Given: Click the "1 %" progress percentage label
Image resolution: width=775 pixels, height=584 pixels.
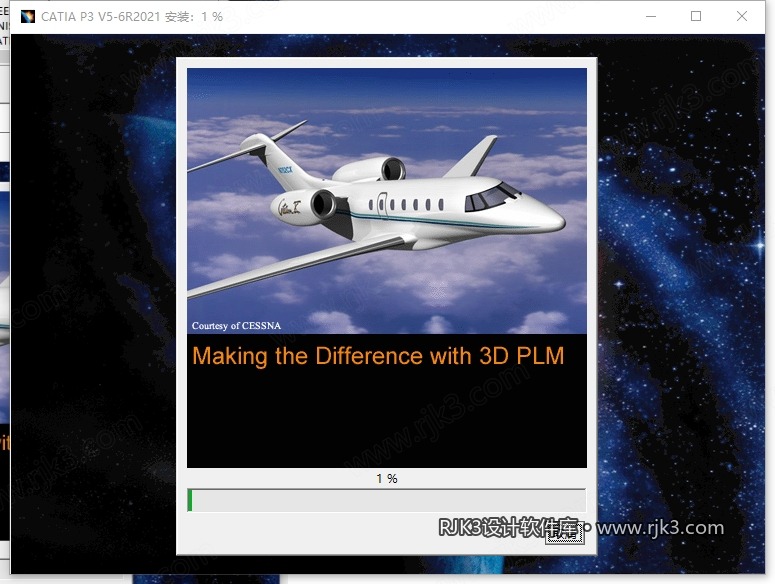Looking at the screenshot, I should click(x=387, y=478).
